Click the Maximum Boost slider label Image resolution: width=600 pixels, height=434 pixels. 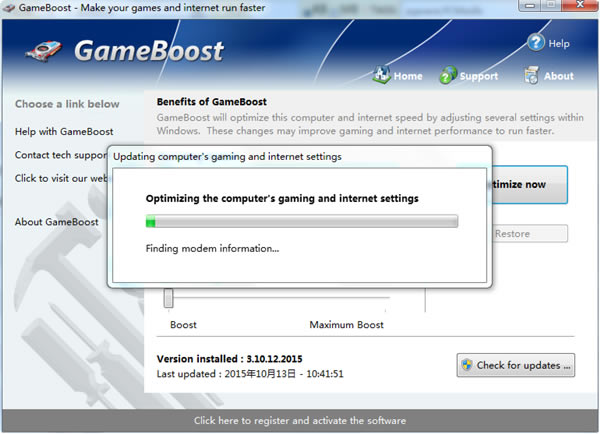(346, 325)
